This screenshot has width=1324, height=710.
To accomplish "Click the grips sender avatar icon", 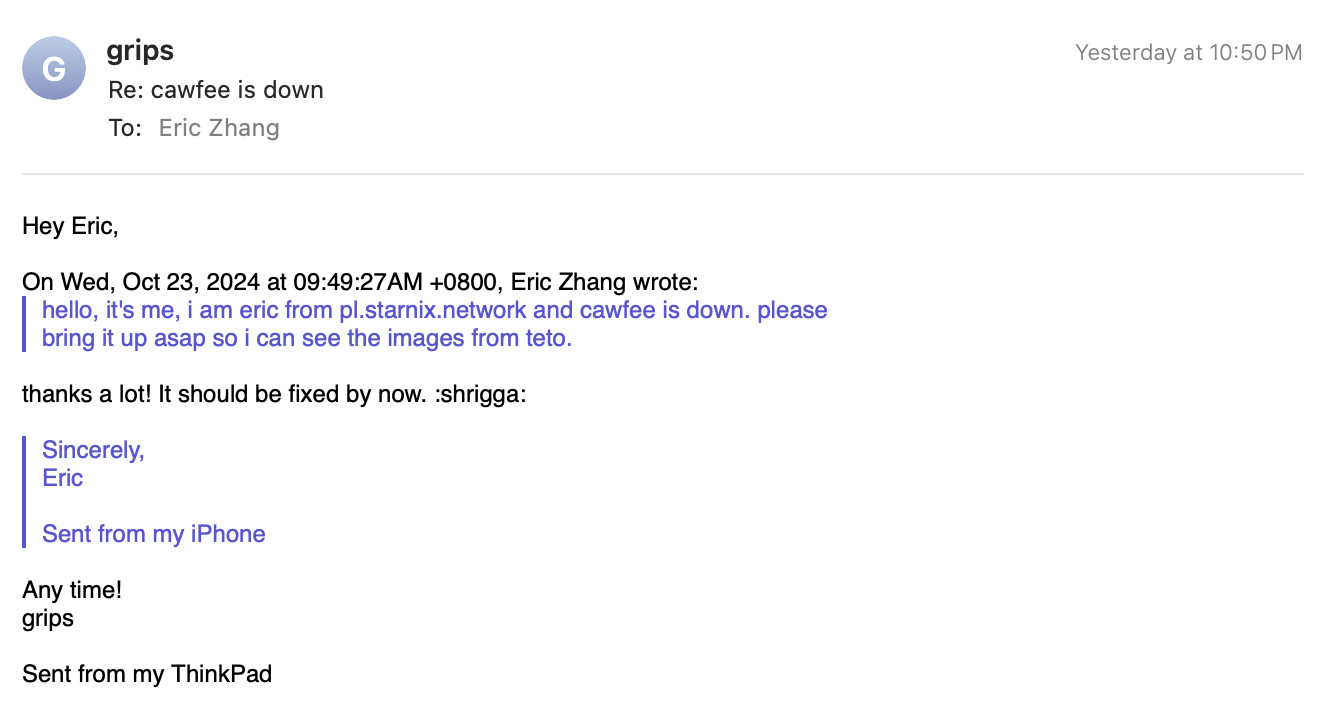I will [54, 68].
